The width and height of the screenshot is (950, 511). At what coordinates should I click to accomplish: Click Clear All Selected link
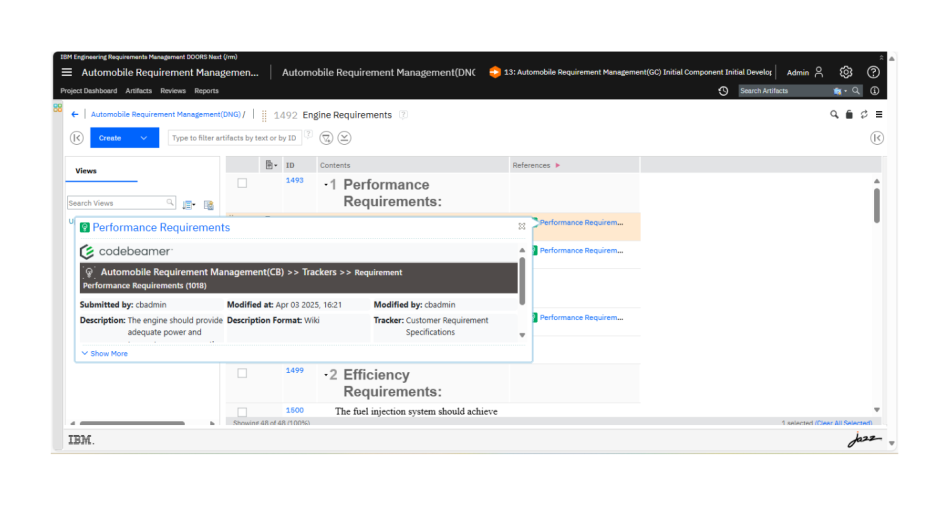click(x=843, y=423)
